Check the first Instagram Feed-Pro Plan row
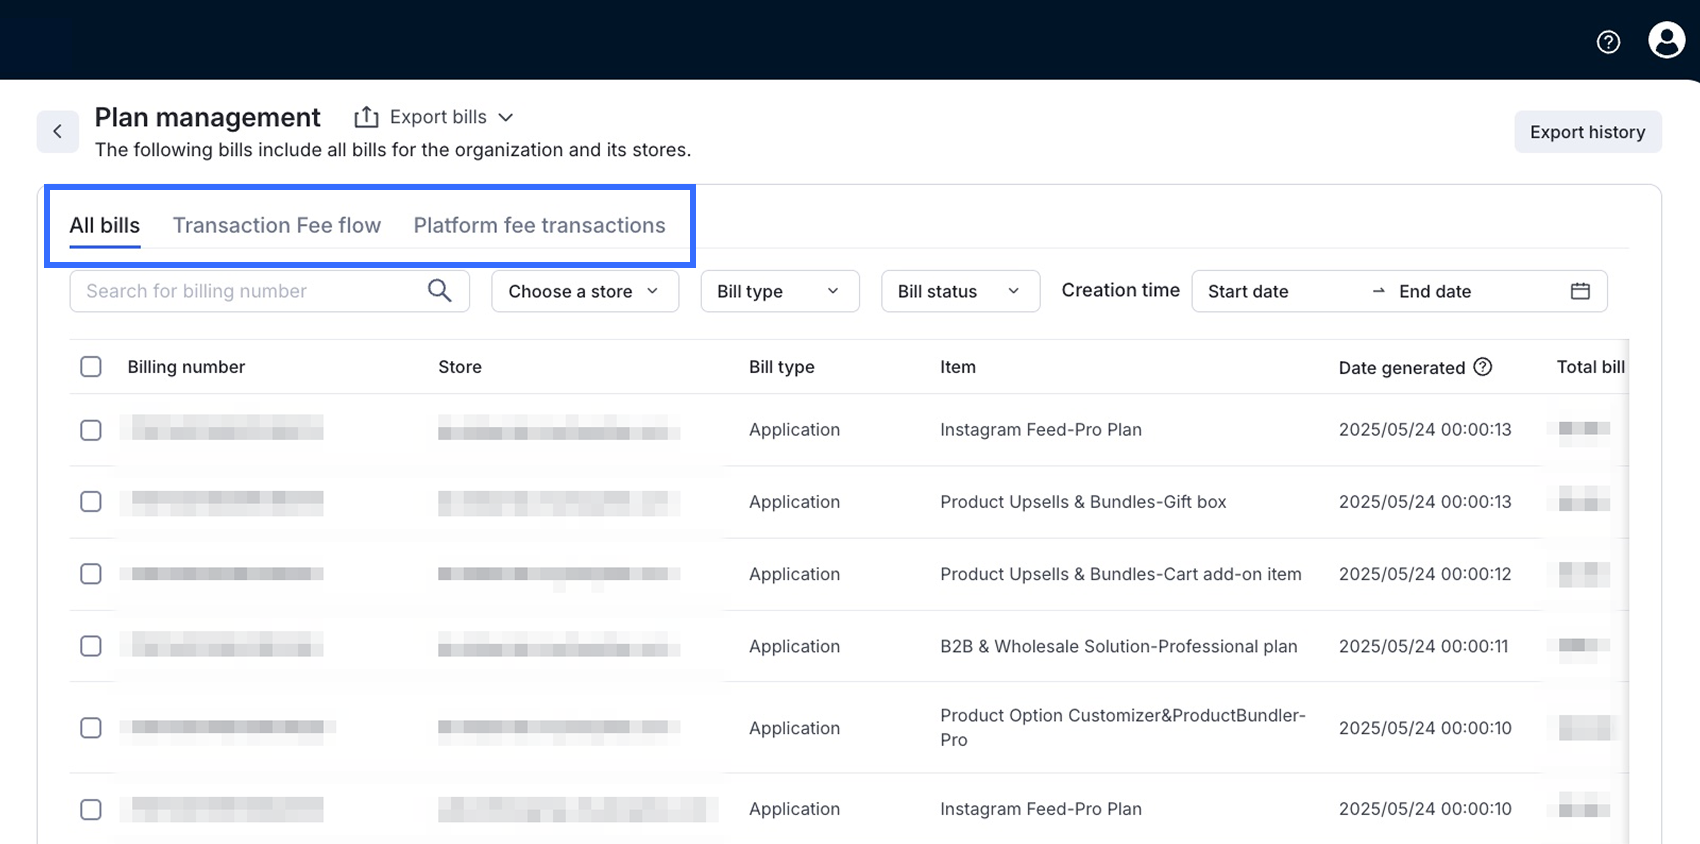 tap(91, 430)
